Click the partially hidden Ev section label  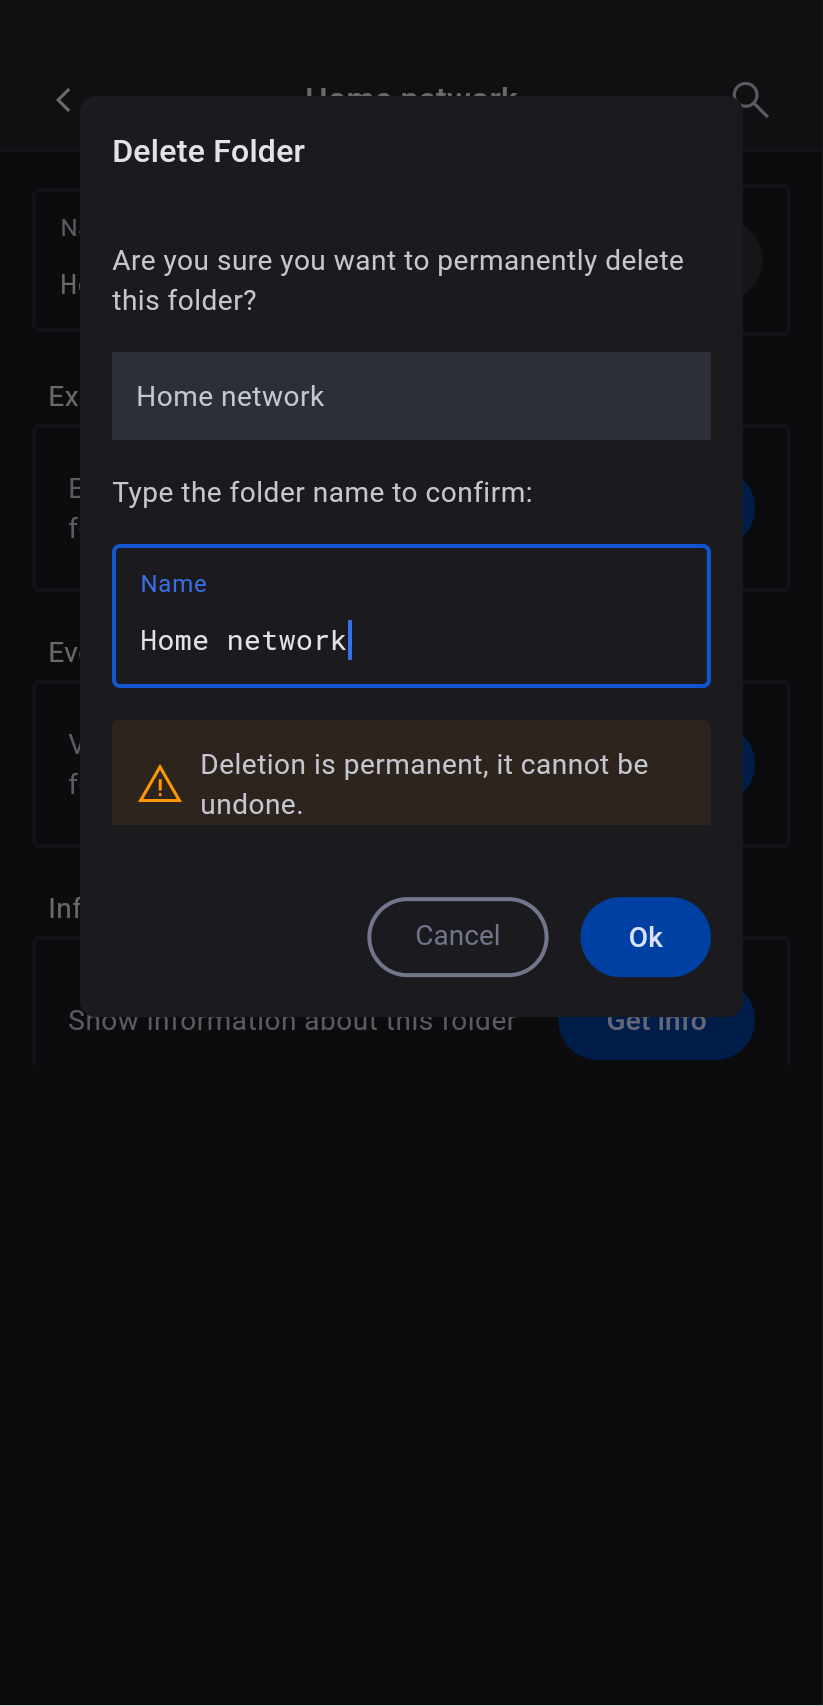click(x=62, y=653)
